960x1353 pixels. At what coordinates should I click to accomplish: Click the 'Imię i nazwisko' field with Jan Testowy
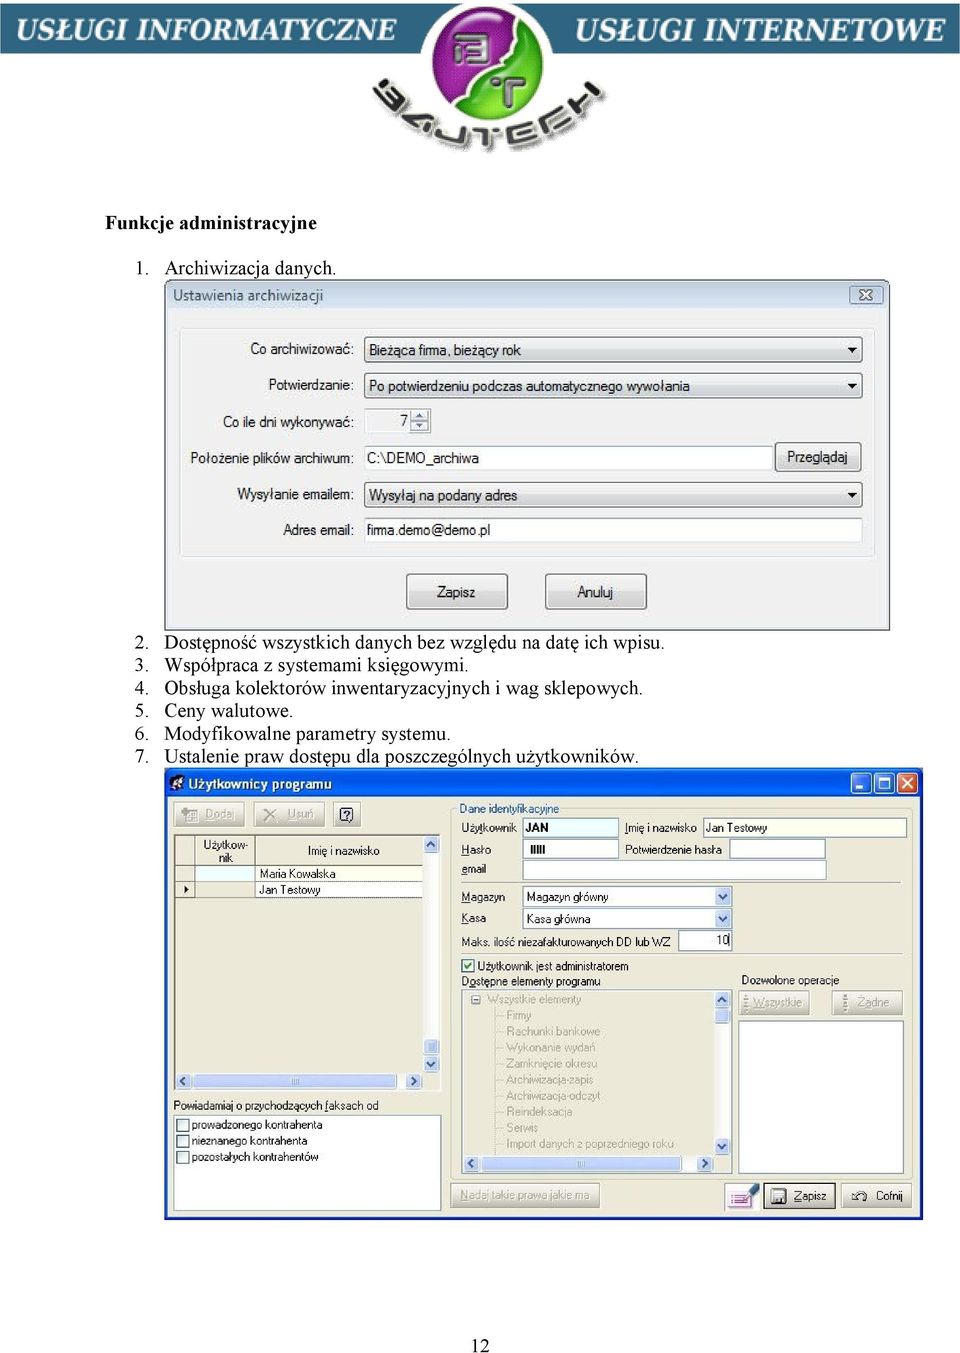point(805,827)
